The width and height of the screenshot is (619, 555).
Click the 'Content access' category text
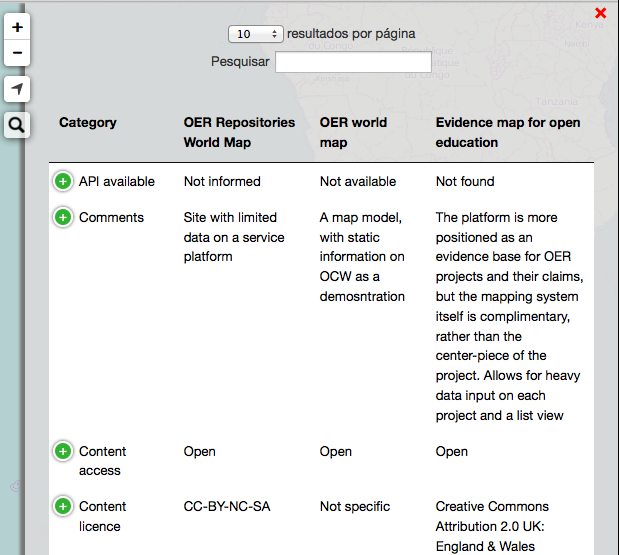[103, 461]
